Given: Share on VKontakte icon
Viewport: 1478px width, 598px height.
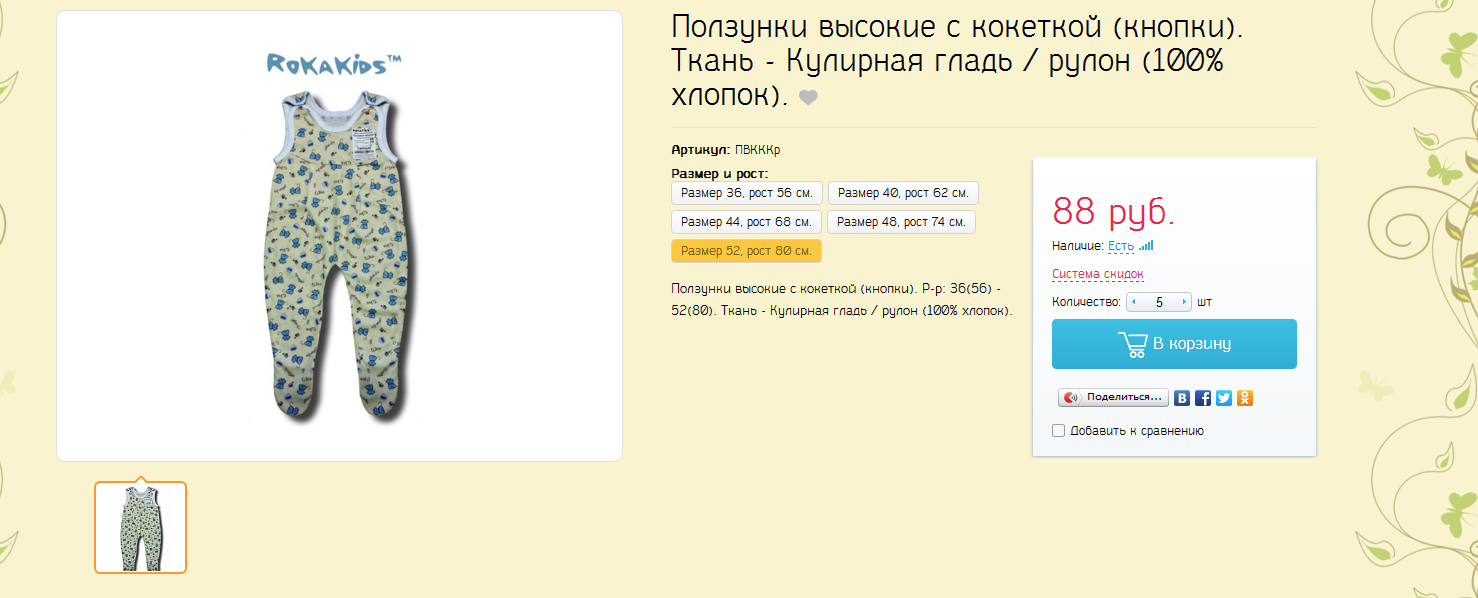Looking at the screenshot, I should [1182, 398].
